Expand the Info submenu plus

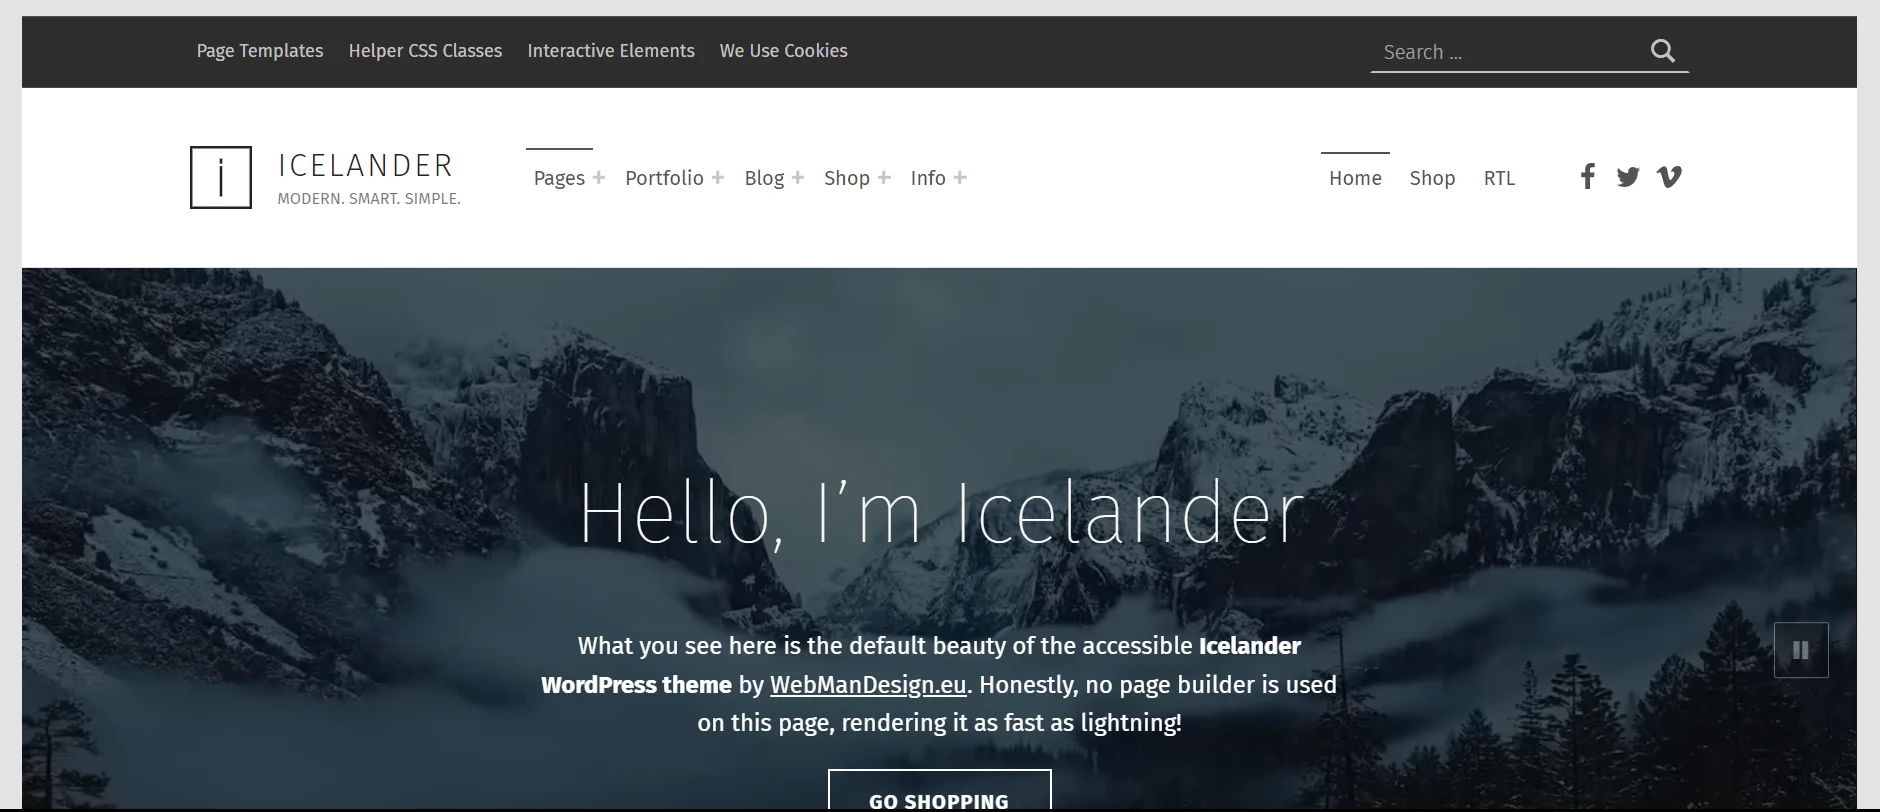tap(960, 177)
